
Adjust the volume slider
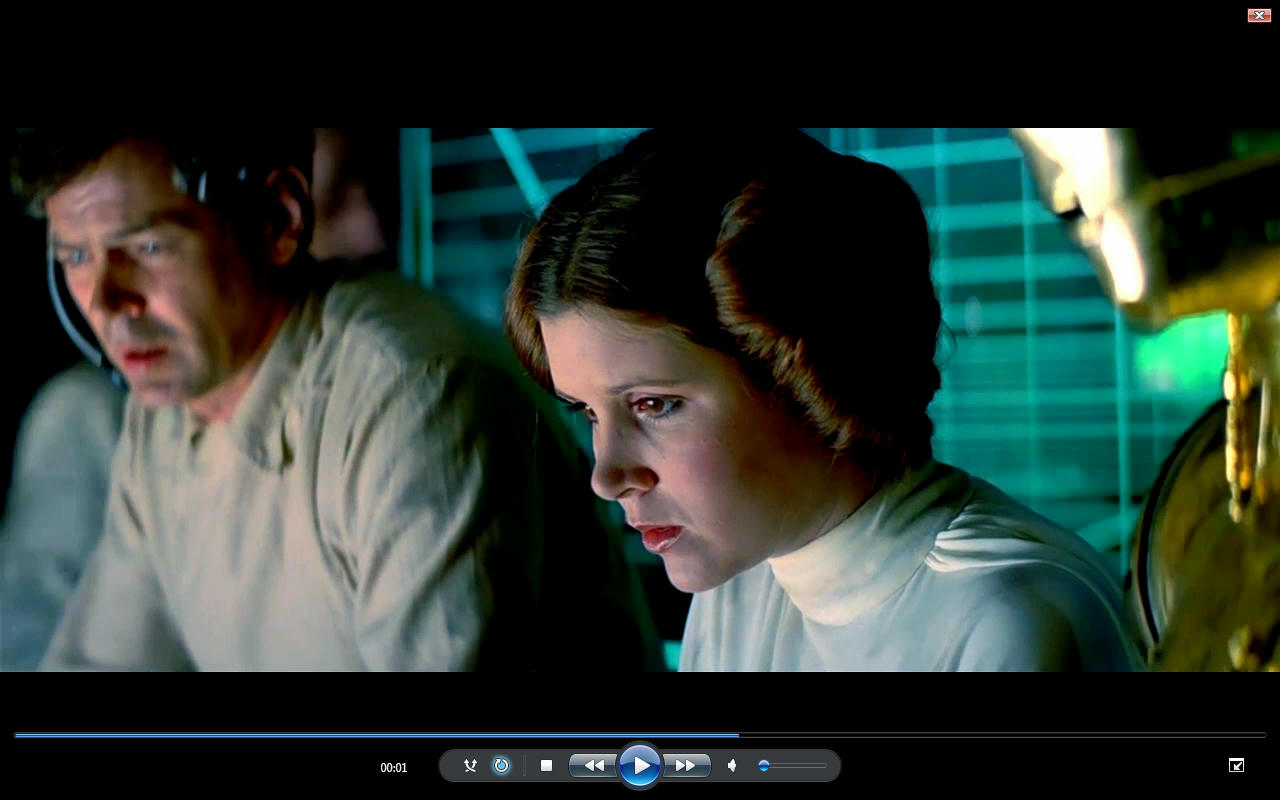point(792,766)
